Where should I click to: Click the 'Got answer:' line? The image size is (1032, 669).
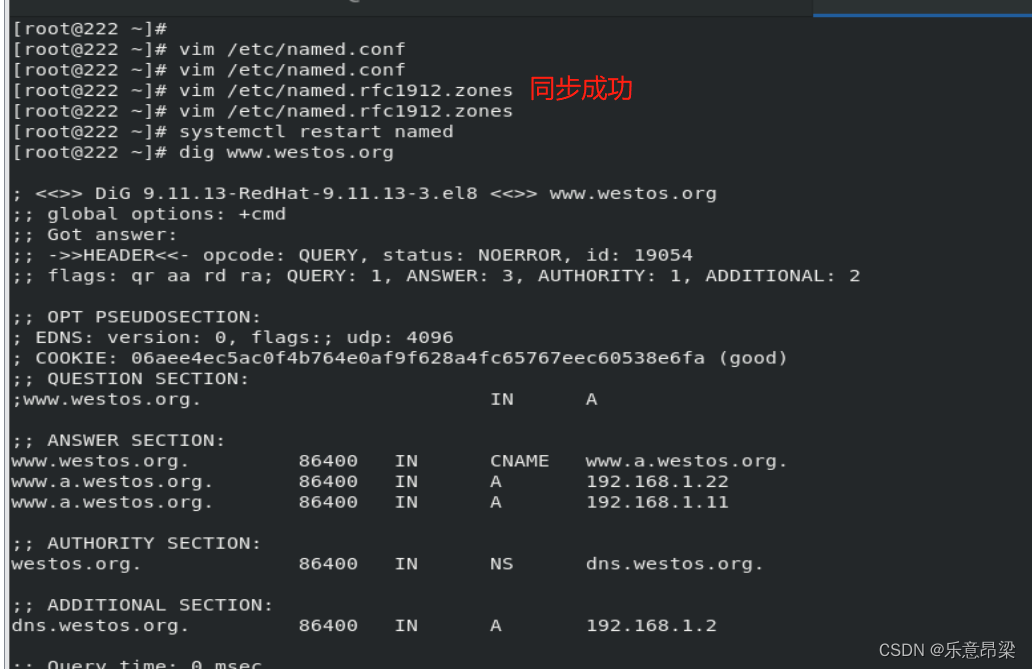[95, 234]
